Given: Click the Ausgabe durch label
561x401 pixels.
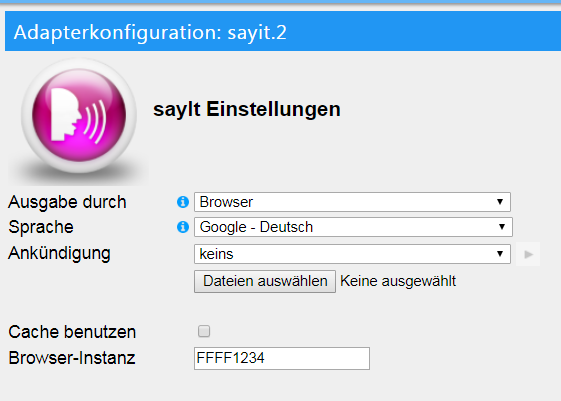Looking at the screenshot, I should coord(67,202).
